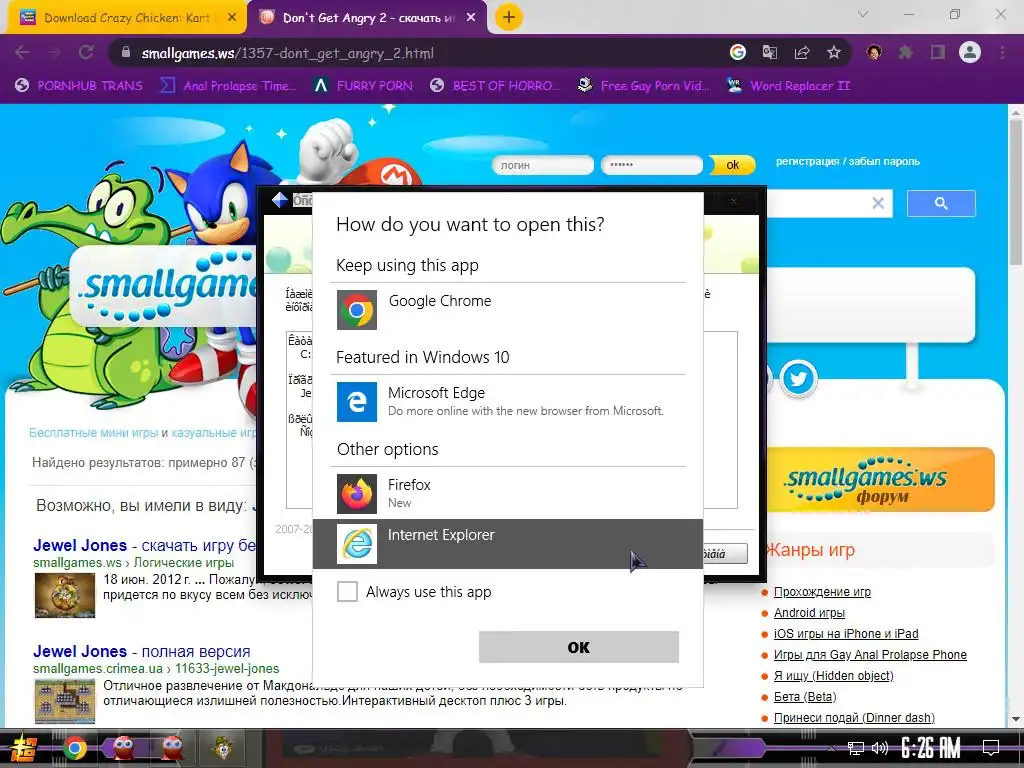The width and height of the screenshot is (1024, 768).
Task: Open the Android игры genre link
Action: 809,613
